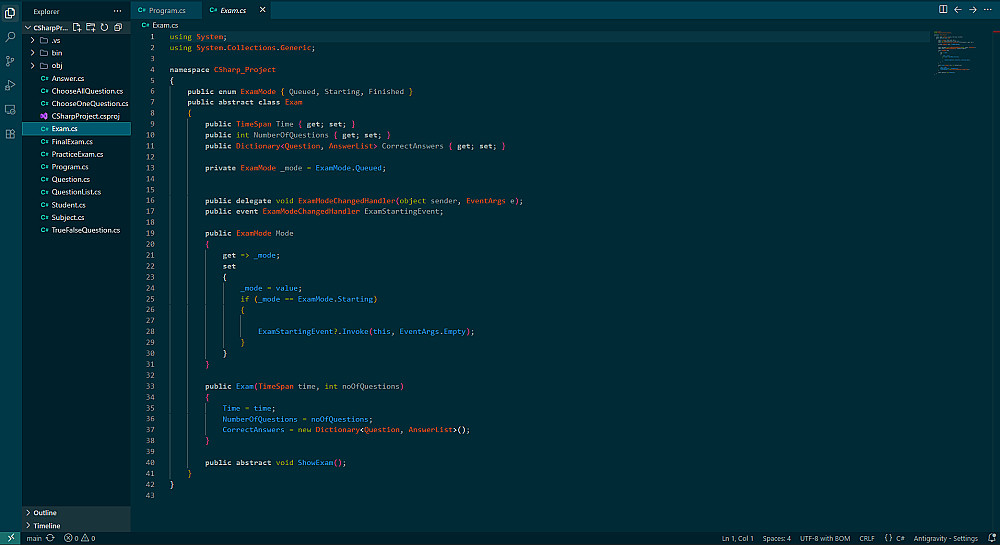This screenshot has width=1000, height=545.
Task: Click the New Folder icon in Explorer
Action: pos(91,27)
